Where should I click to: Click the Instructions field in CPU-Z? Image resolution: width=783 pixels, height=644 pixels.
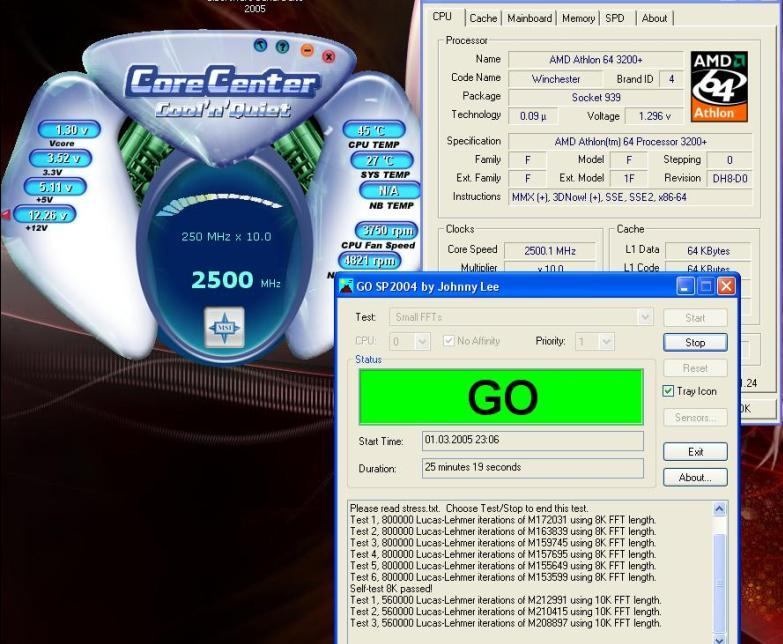pyautogui.click(x=630, y=197)
